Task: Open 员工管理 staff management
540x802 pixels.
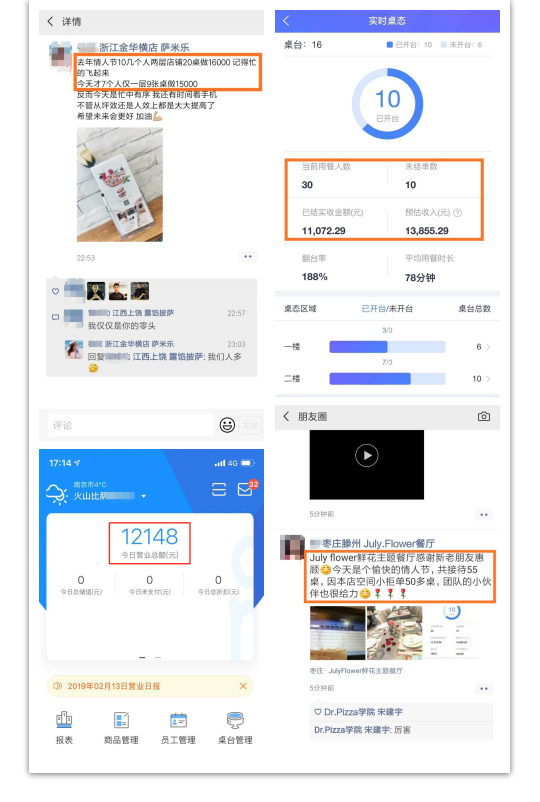Action: click(x=178, y=727)
